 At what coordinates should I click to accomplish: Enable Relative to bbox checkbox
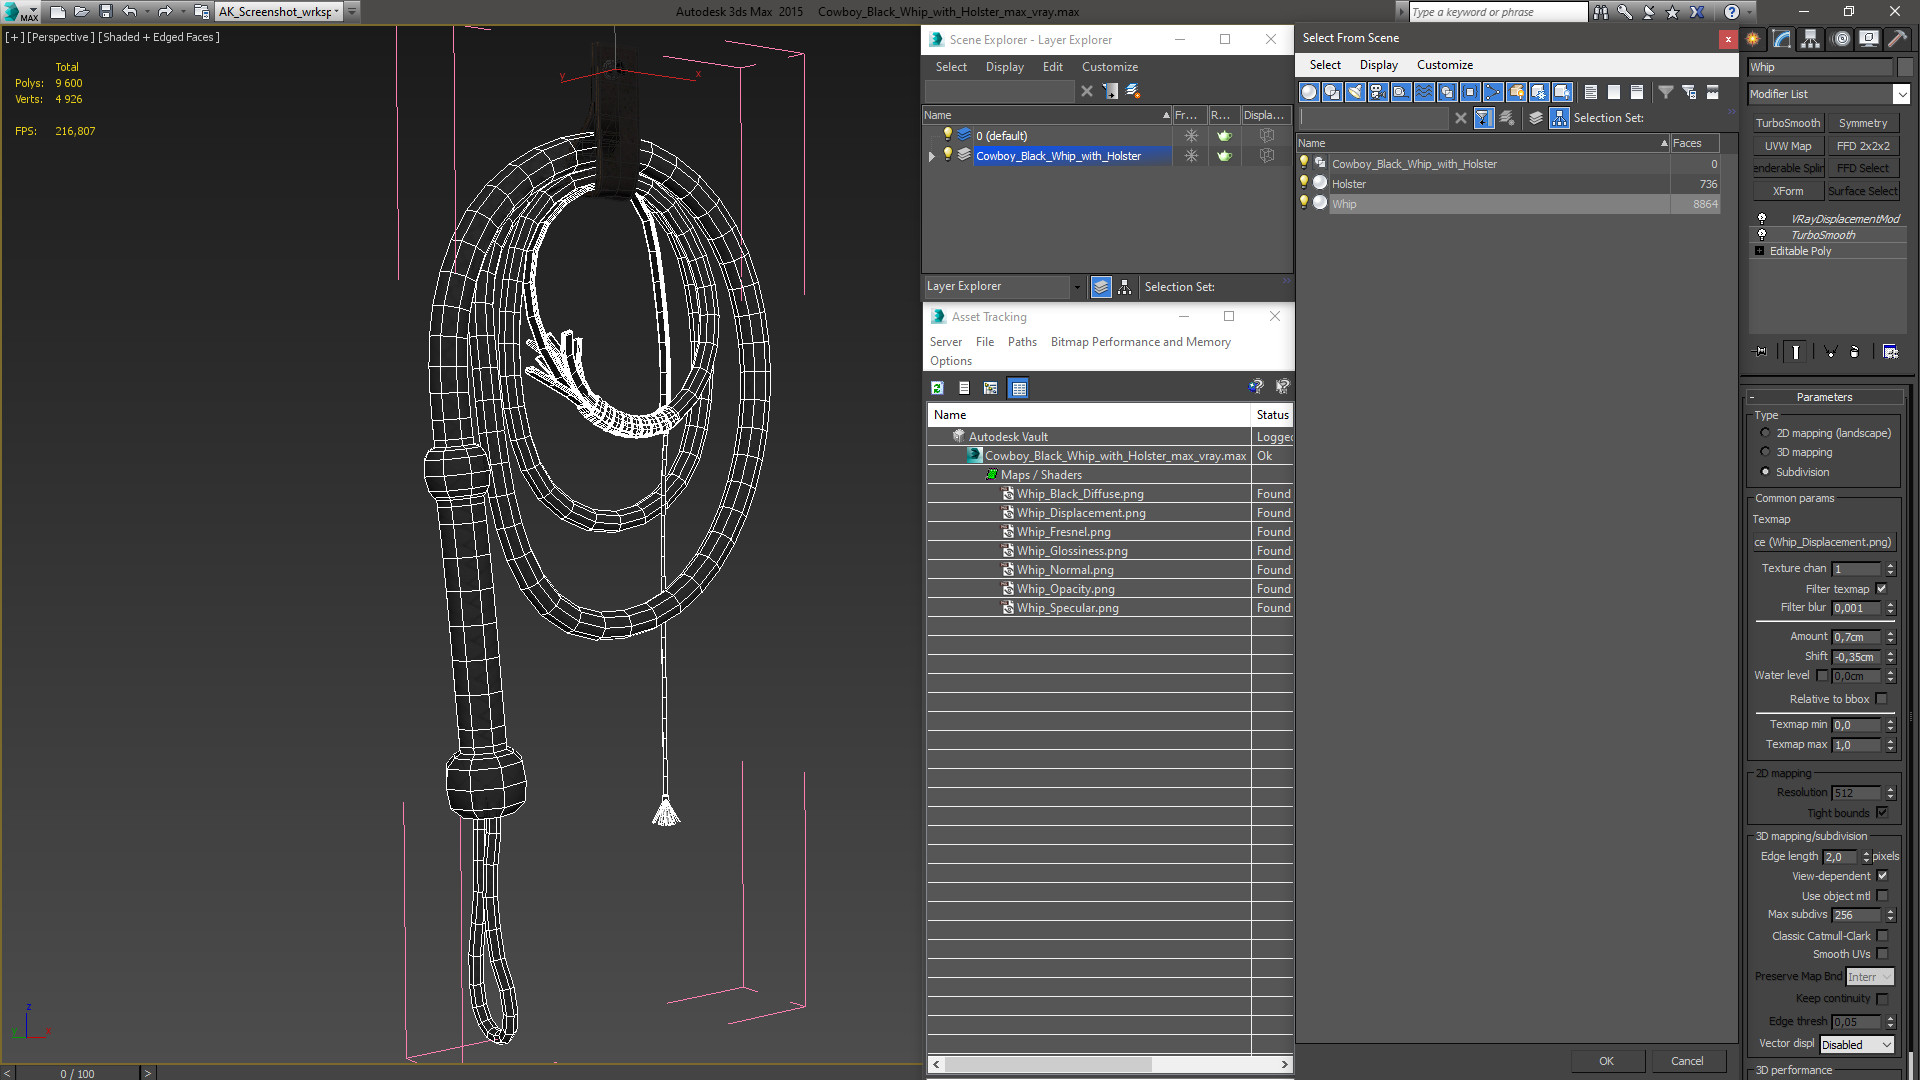coord(1882,699)
